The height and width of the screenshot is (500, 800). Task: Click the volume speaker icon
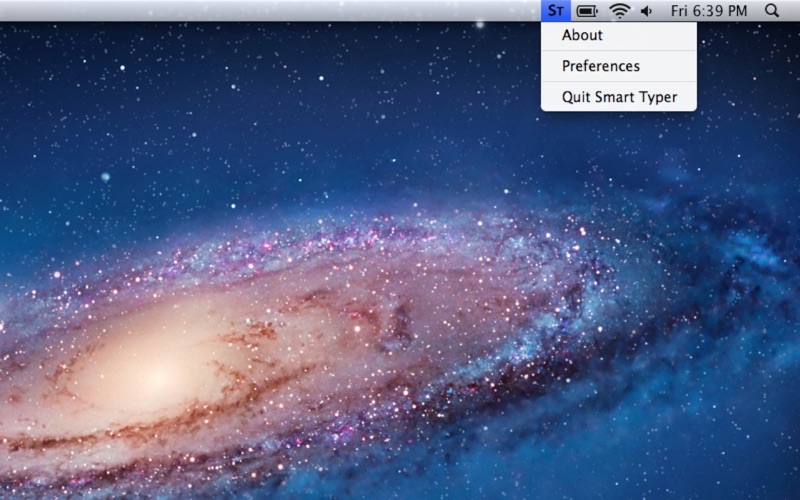click(646, 11)
